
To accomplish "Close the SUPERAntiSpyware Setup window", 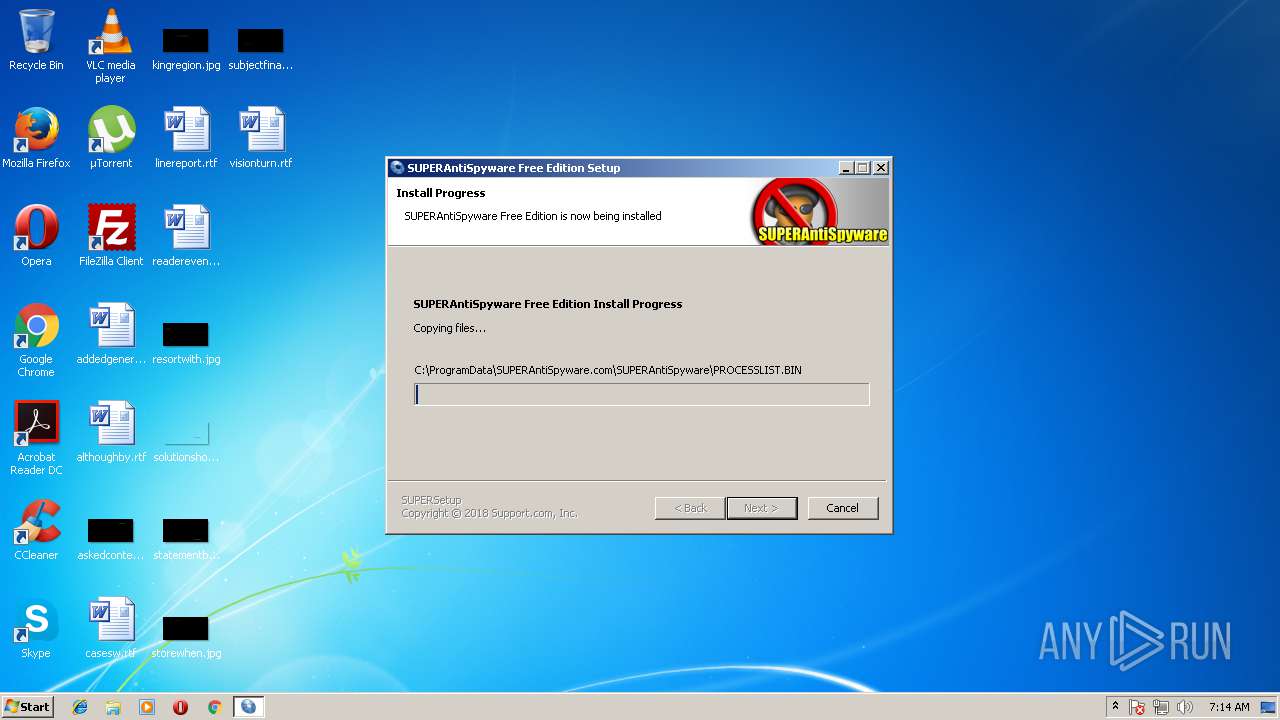I will (881, 168).
